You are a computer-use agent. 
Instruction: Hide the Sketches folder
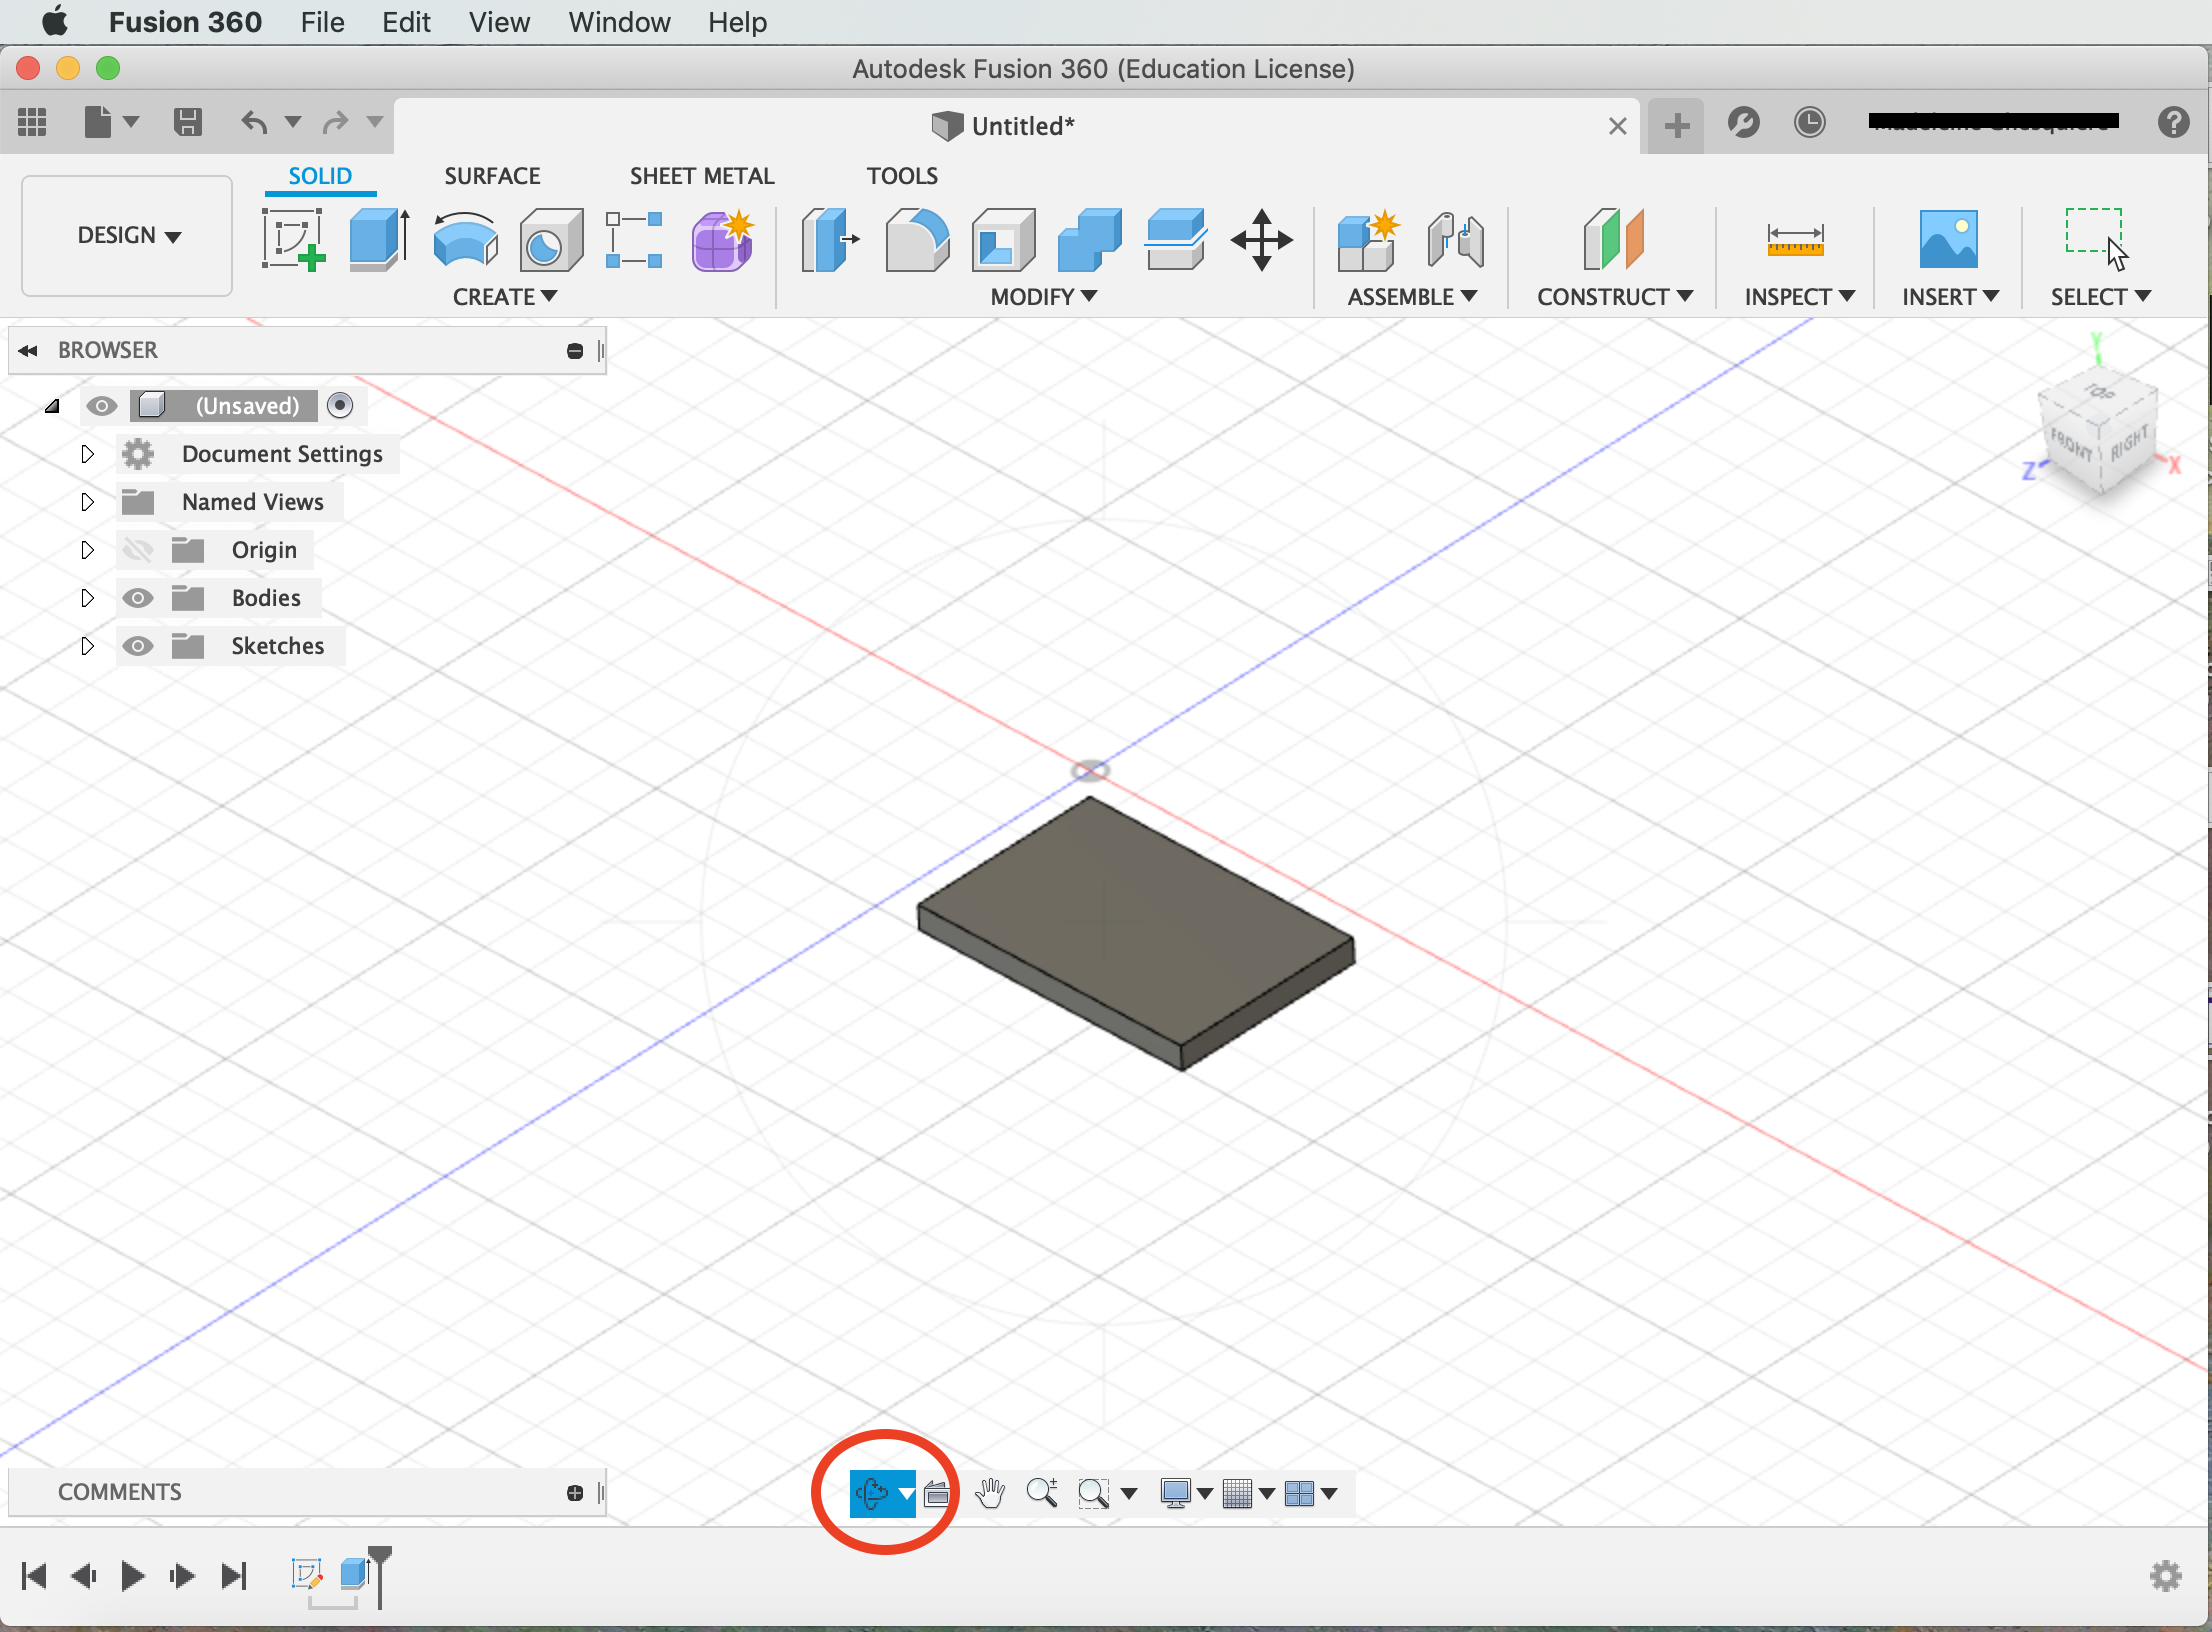138,646
